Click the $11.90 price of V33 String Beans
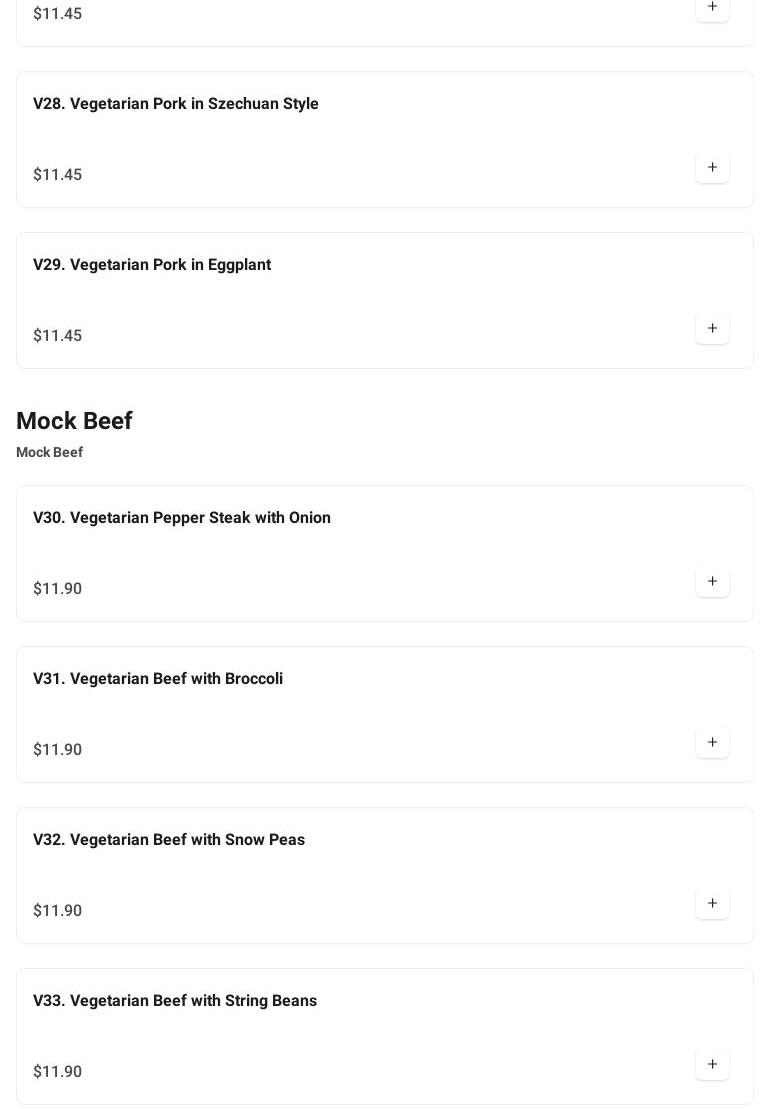 (x=58, y=1072)
